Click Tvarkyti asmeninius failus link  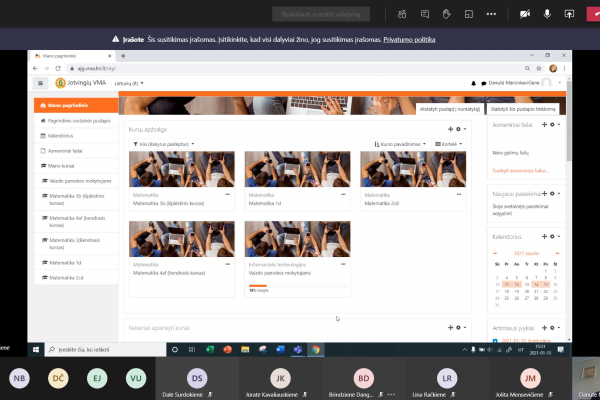(521, 171)
